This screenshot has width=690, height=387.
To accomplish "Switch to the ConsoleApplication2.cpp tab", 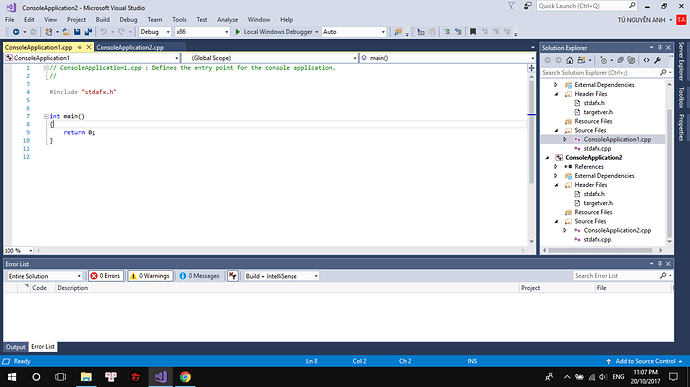I will tap(130, 47).
